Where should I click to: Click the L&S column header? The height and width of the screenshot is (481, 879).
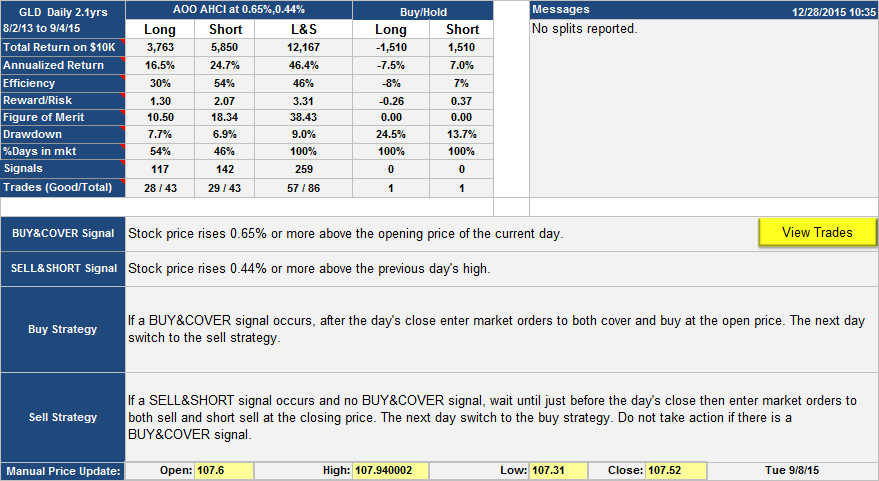(x=303, y=29)
